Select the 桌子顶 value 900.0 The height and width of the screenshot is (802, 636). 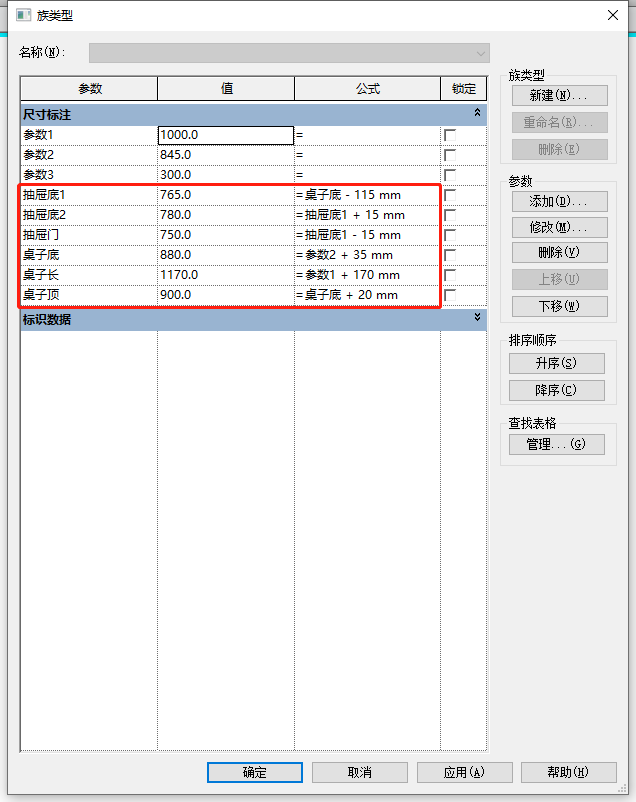226,295
